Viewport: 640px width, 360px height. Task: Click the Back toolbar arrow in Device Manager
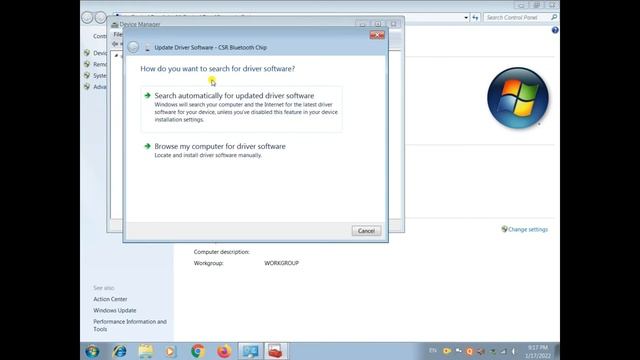tap(115, 44)
